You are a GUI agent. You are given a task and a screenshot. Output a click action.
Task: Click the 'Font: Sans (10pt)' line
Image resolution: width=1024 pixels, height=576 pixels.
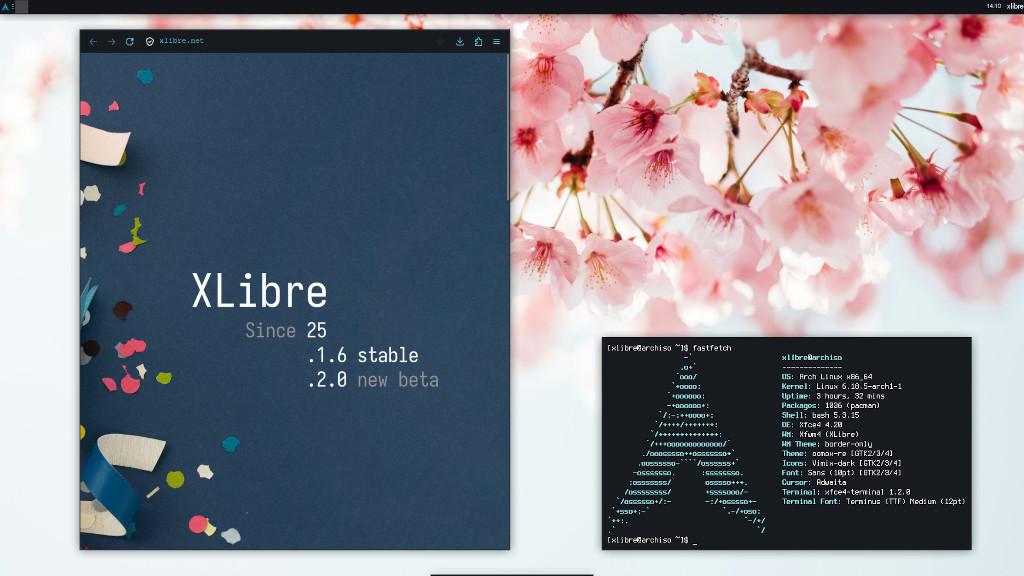tap(842, 472)
